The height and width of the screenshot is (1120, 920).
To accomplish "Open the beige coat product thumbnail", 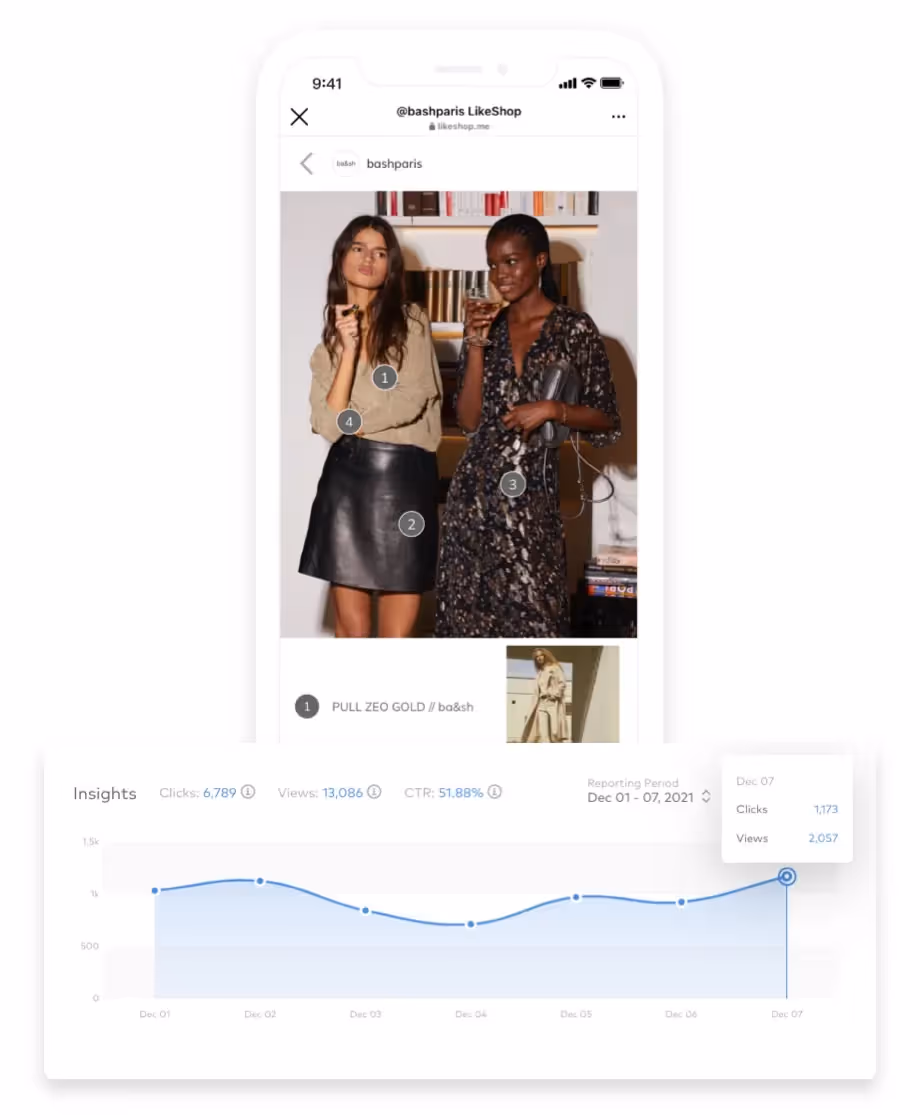I will pyautogui.click(x=563, y=694).
